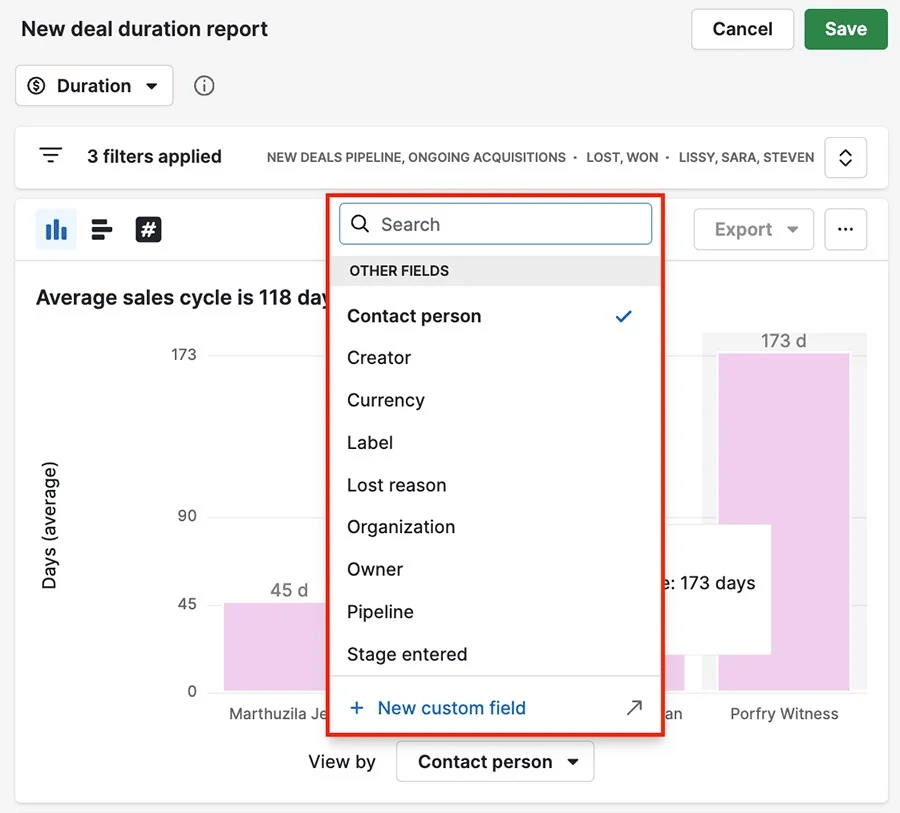Switch to the horizontal bar chart view

point(101,229)
